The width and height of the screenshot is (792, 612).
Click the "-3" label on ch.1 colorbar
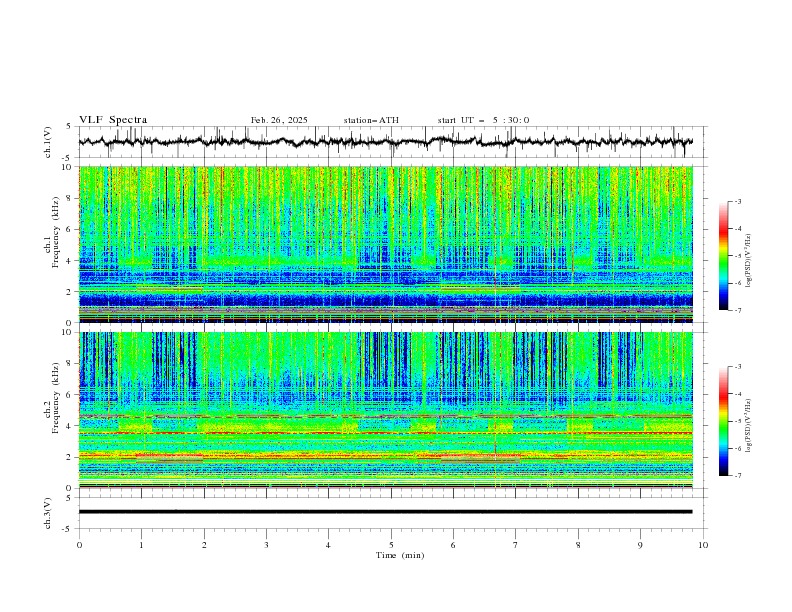pos(737,201)
